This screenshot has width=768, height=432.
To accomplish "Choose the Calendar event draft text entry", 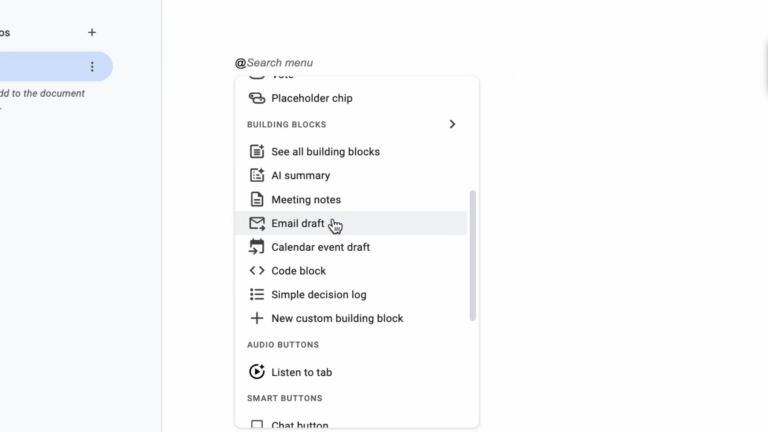I will [320, 247].
